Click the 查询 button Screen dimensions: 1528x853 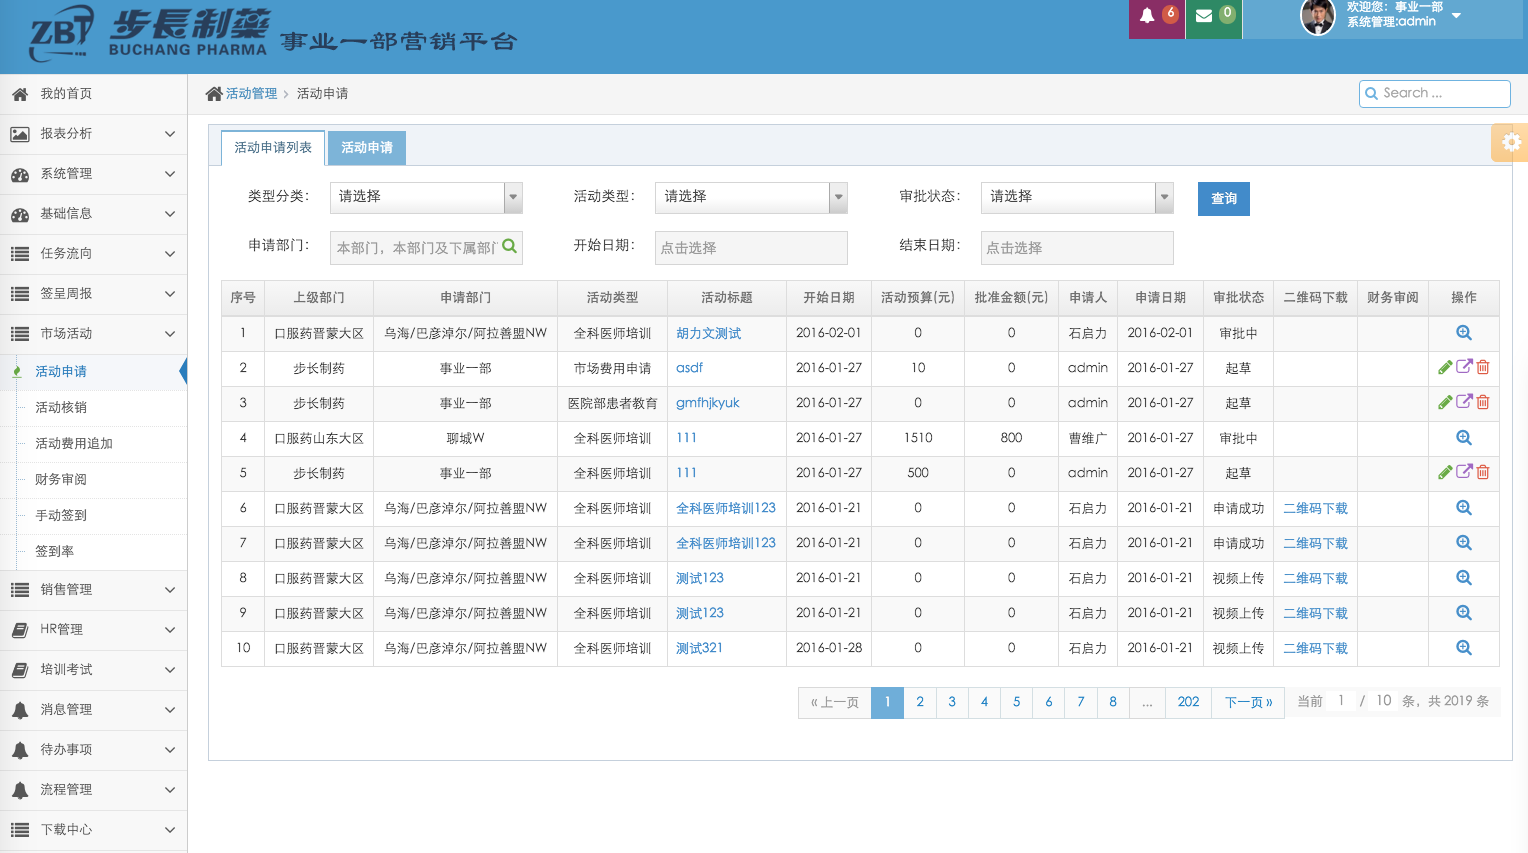[x=1223, y=199]
